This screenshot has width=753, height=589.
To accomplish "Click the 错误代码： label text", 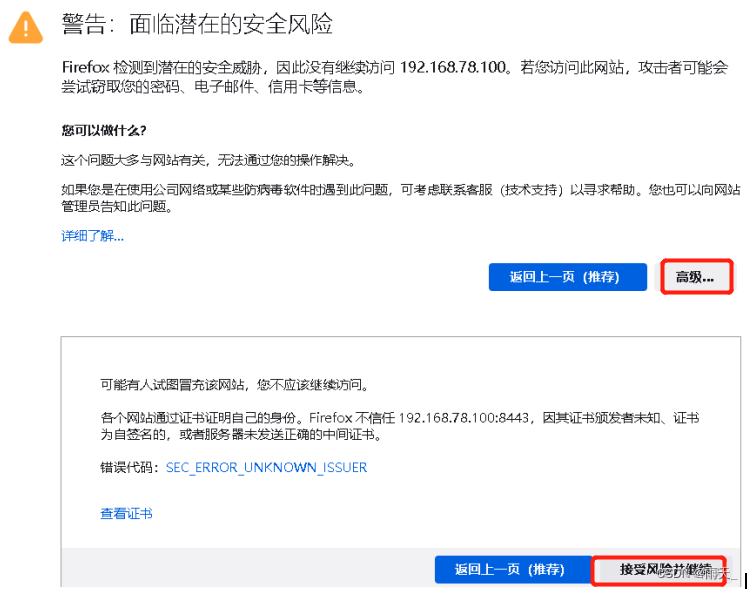I will pyautogui.click(x=130, y=467).
